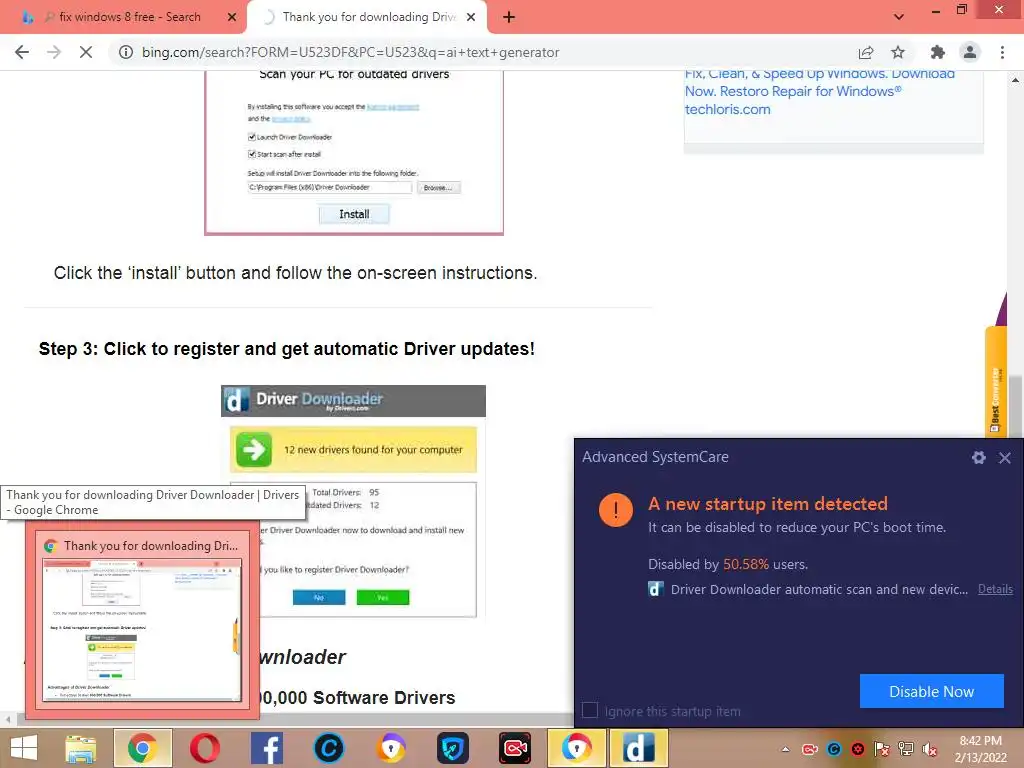Click the Google Chrome taskbar icon
Viewport: 1024px width, 768px height.
(142, 748)
